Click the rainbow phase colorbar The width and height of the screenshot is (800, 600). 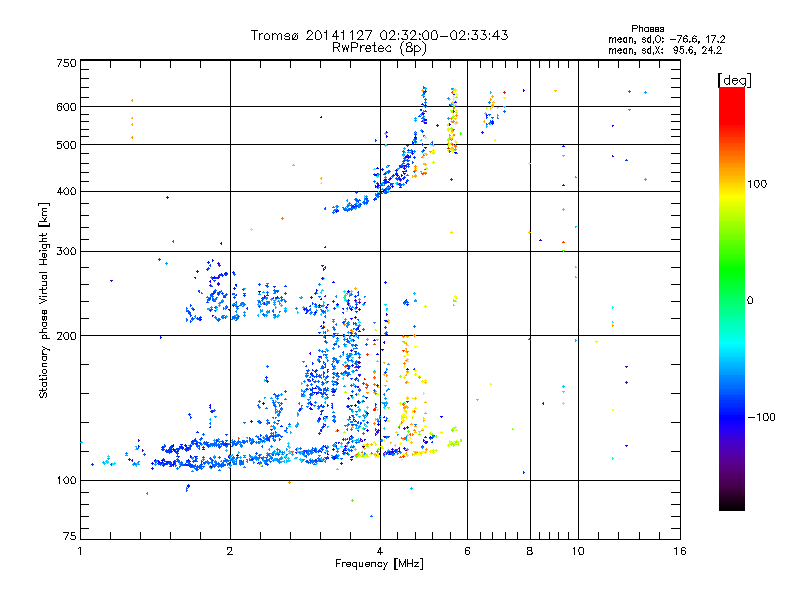(x=732, y=298)
